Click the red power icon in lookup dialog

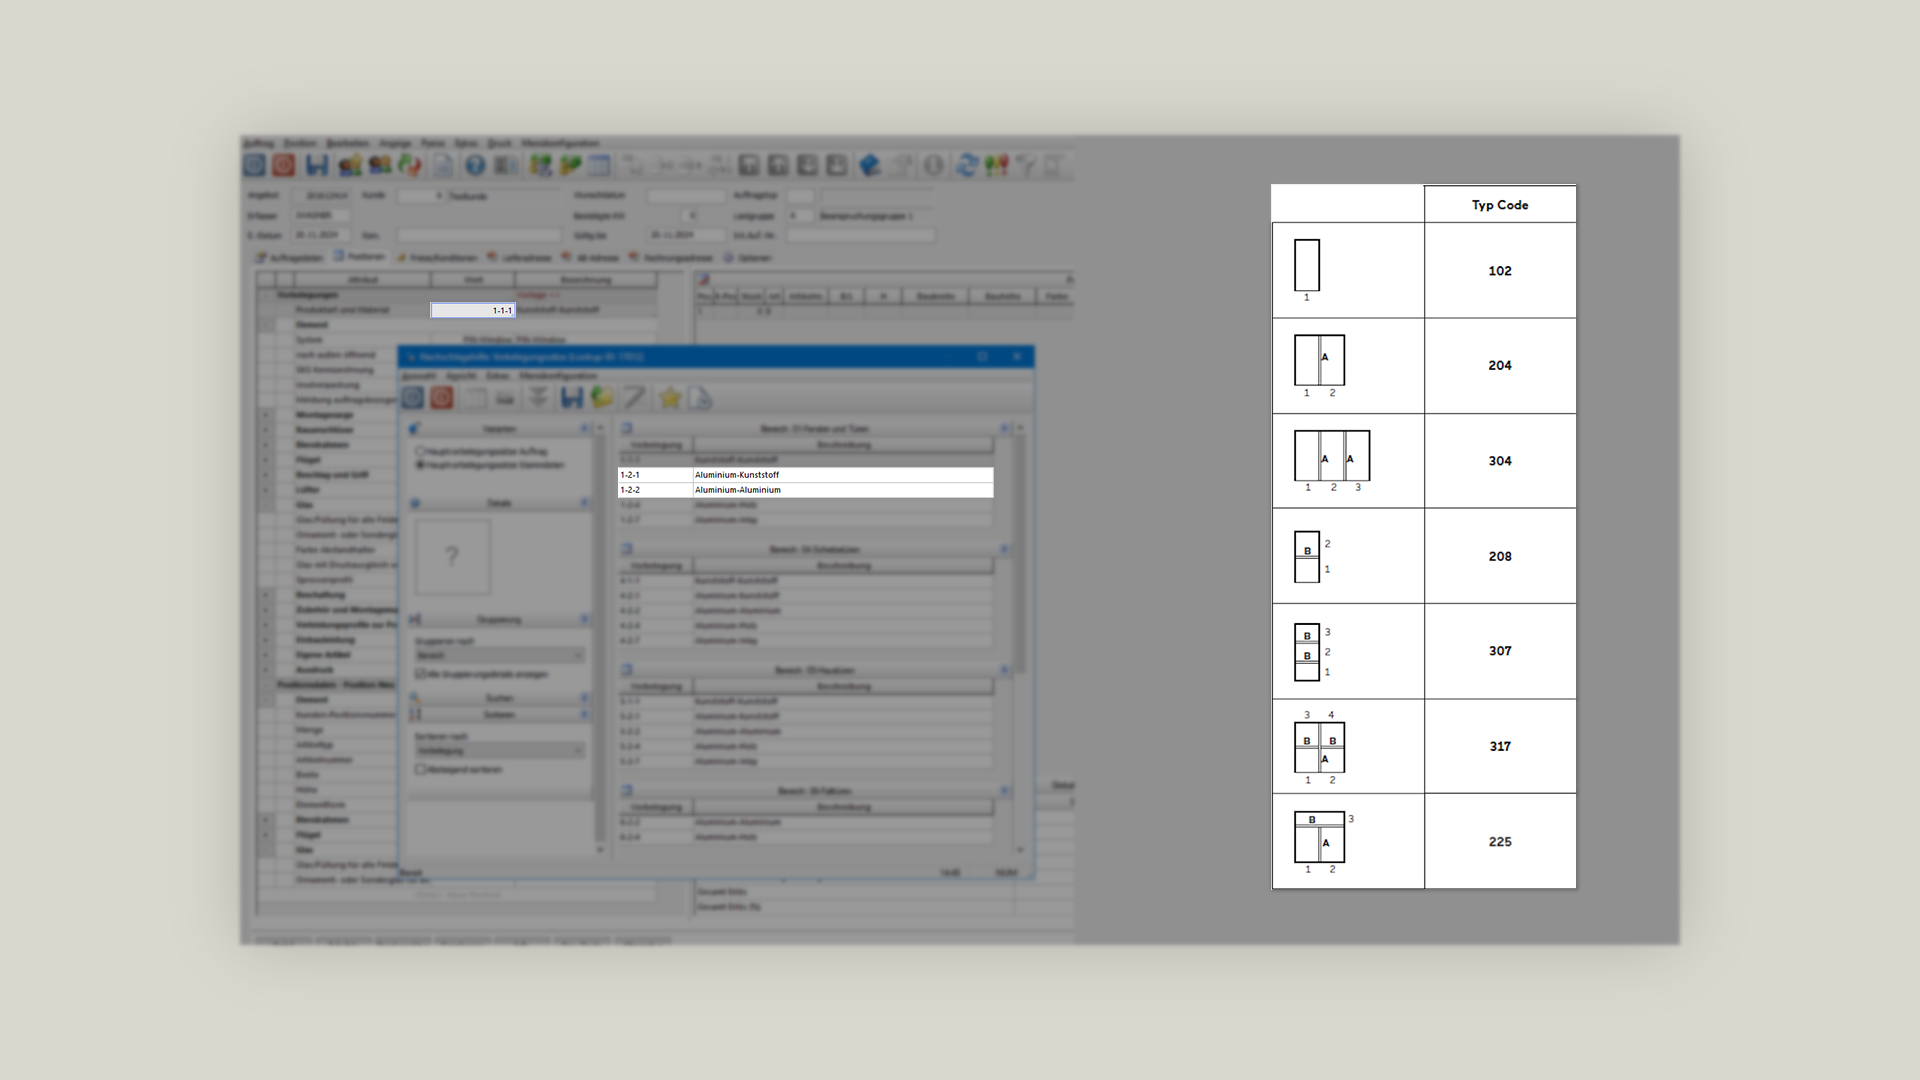click(442, 398)
